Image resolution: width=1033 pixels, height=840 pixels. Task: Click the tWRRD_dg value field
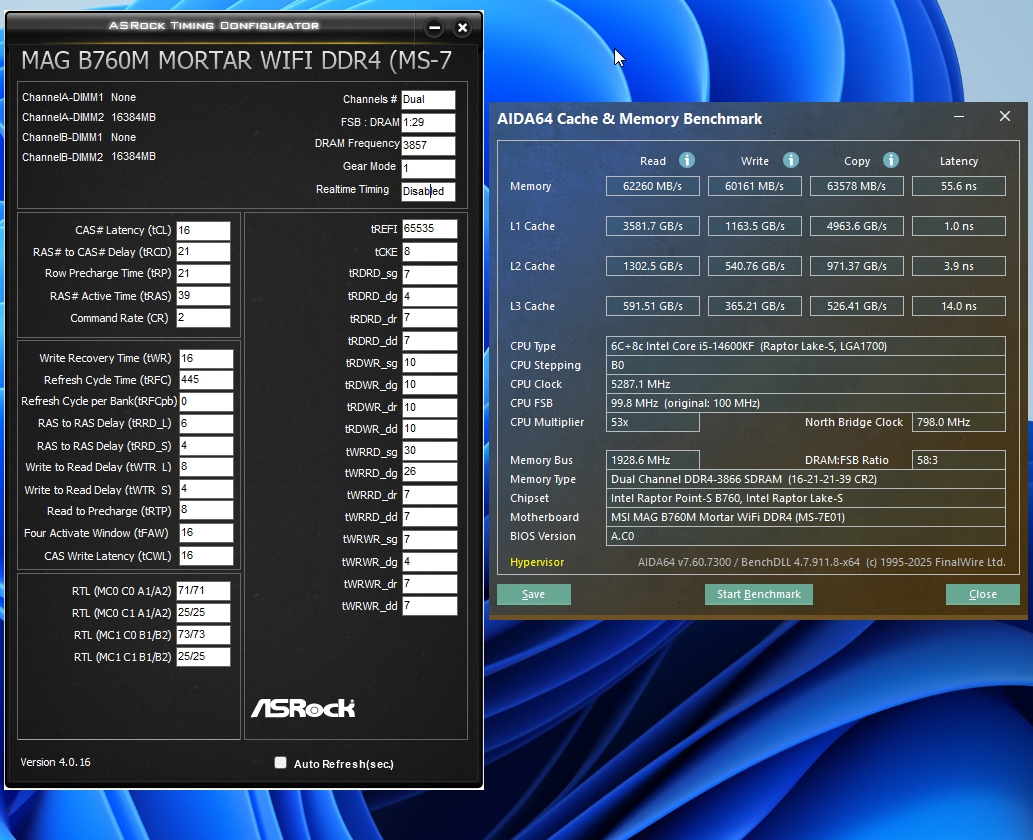[x=430, y=472]
